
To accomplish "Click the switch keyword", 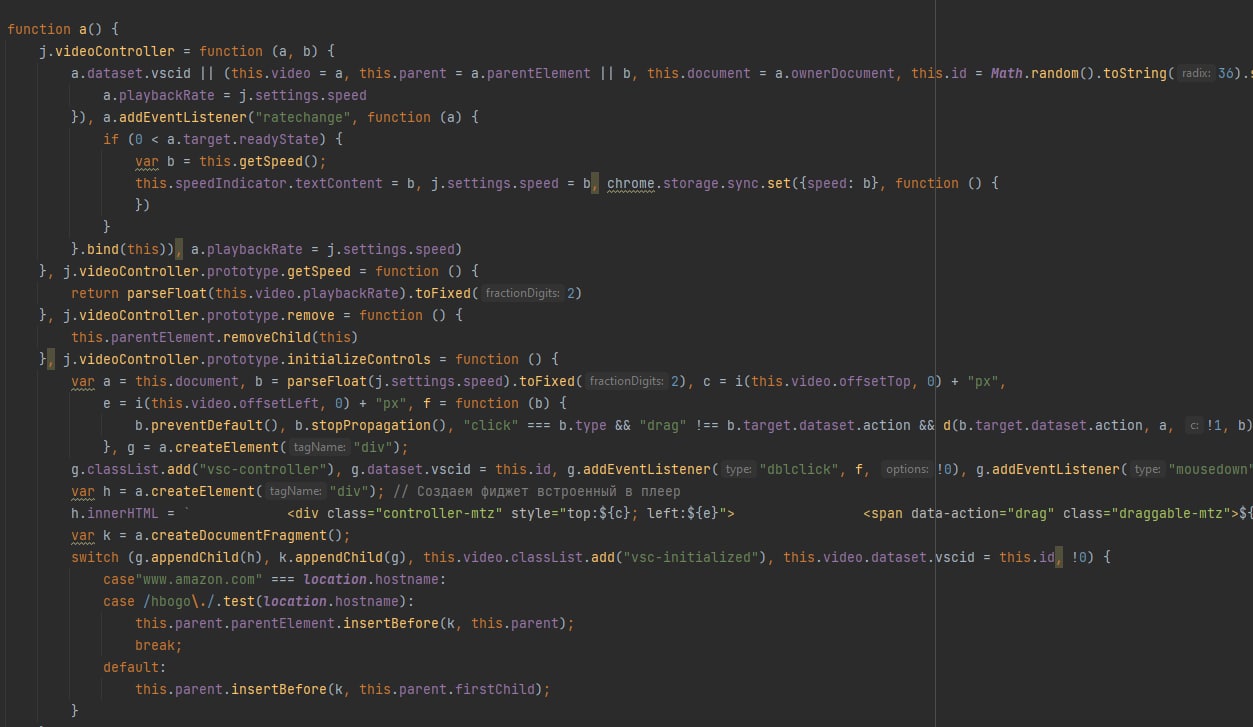I will (95, 557).
